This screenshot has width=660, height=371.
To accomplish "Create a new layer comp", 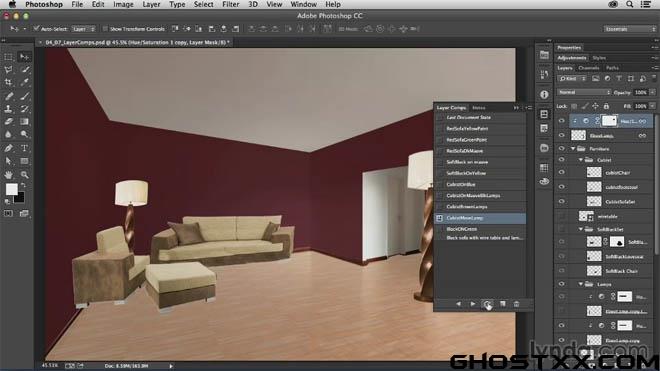I will [x=503, y=304].
